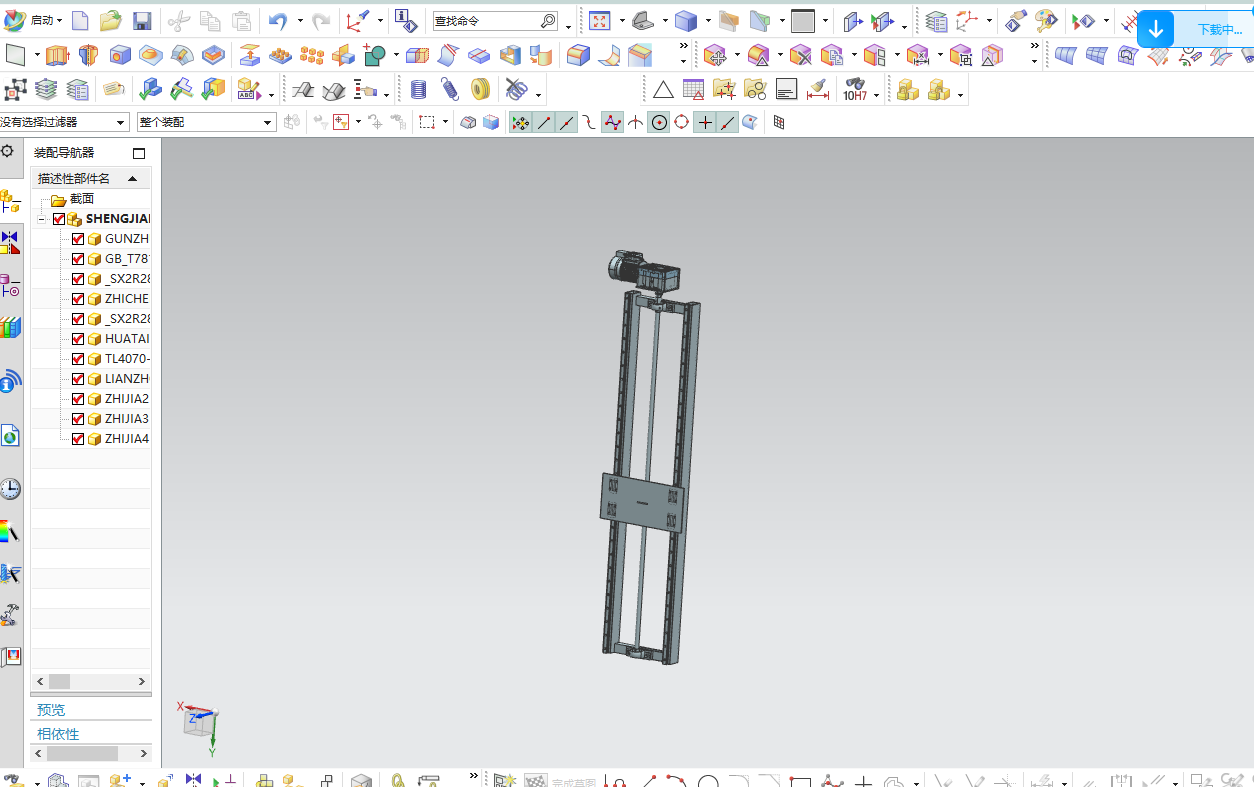Click the cylindrical compression spring icon

[419, 90]
